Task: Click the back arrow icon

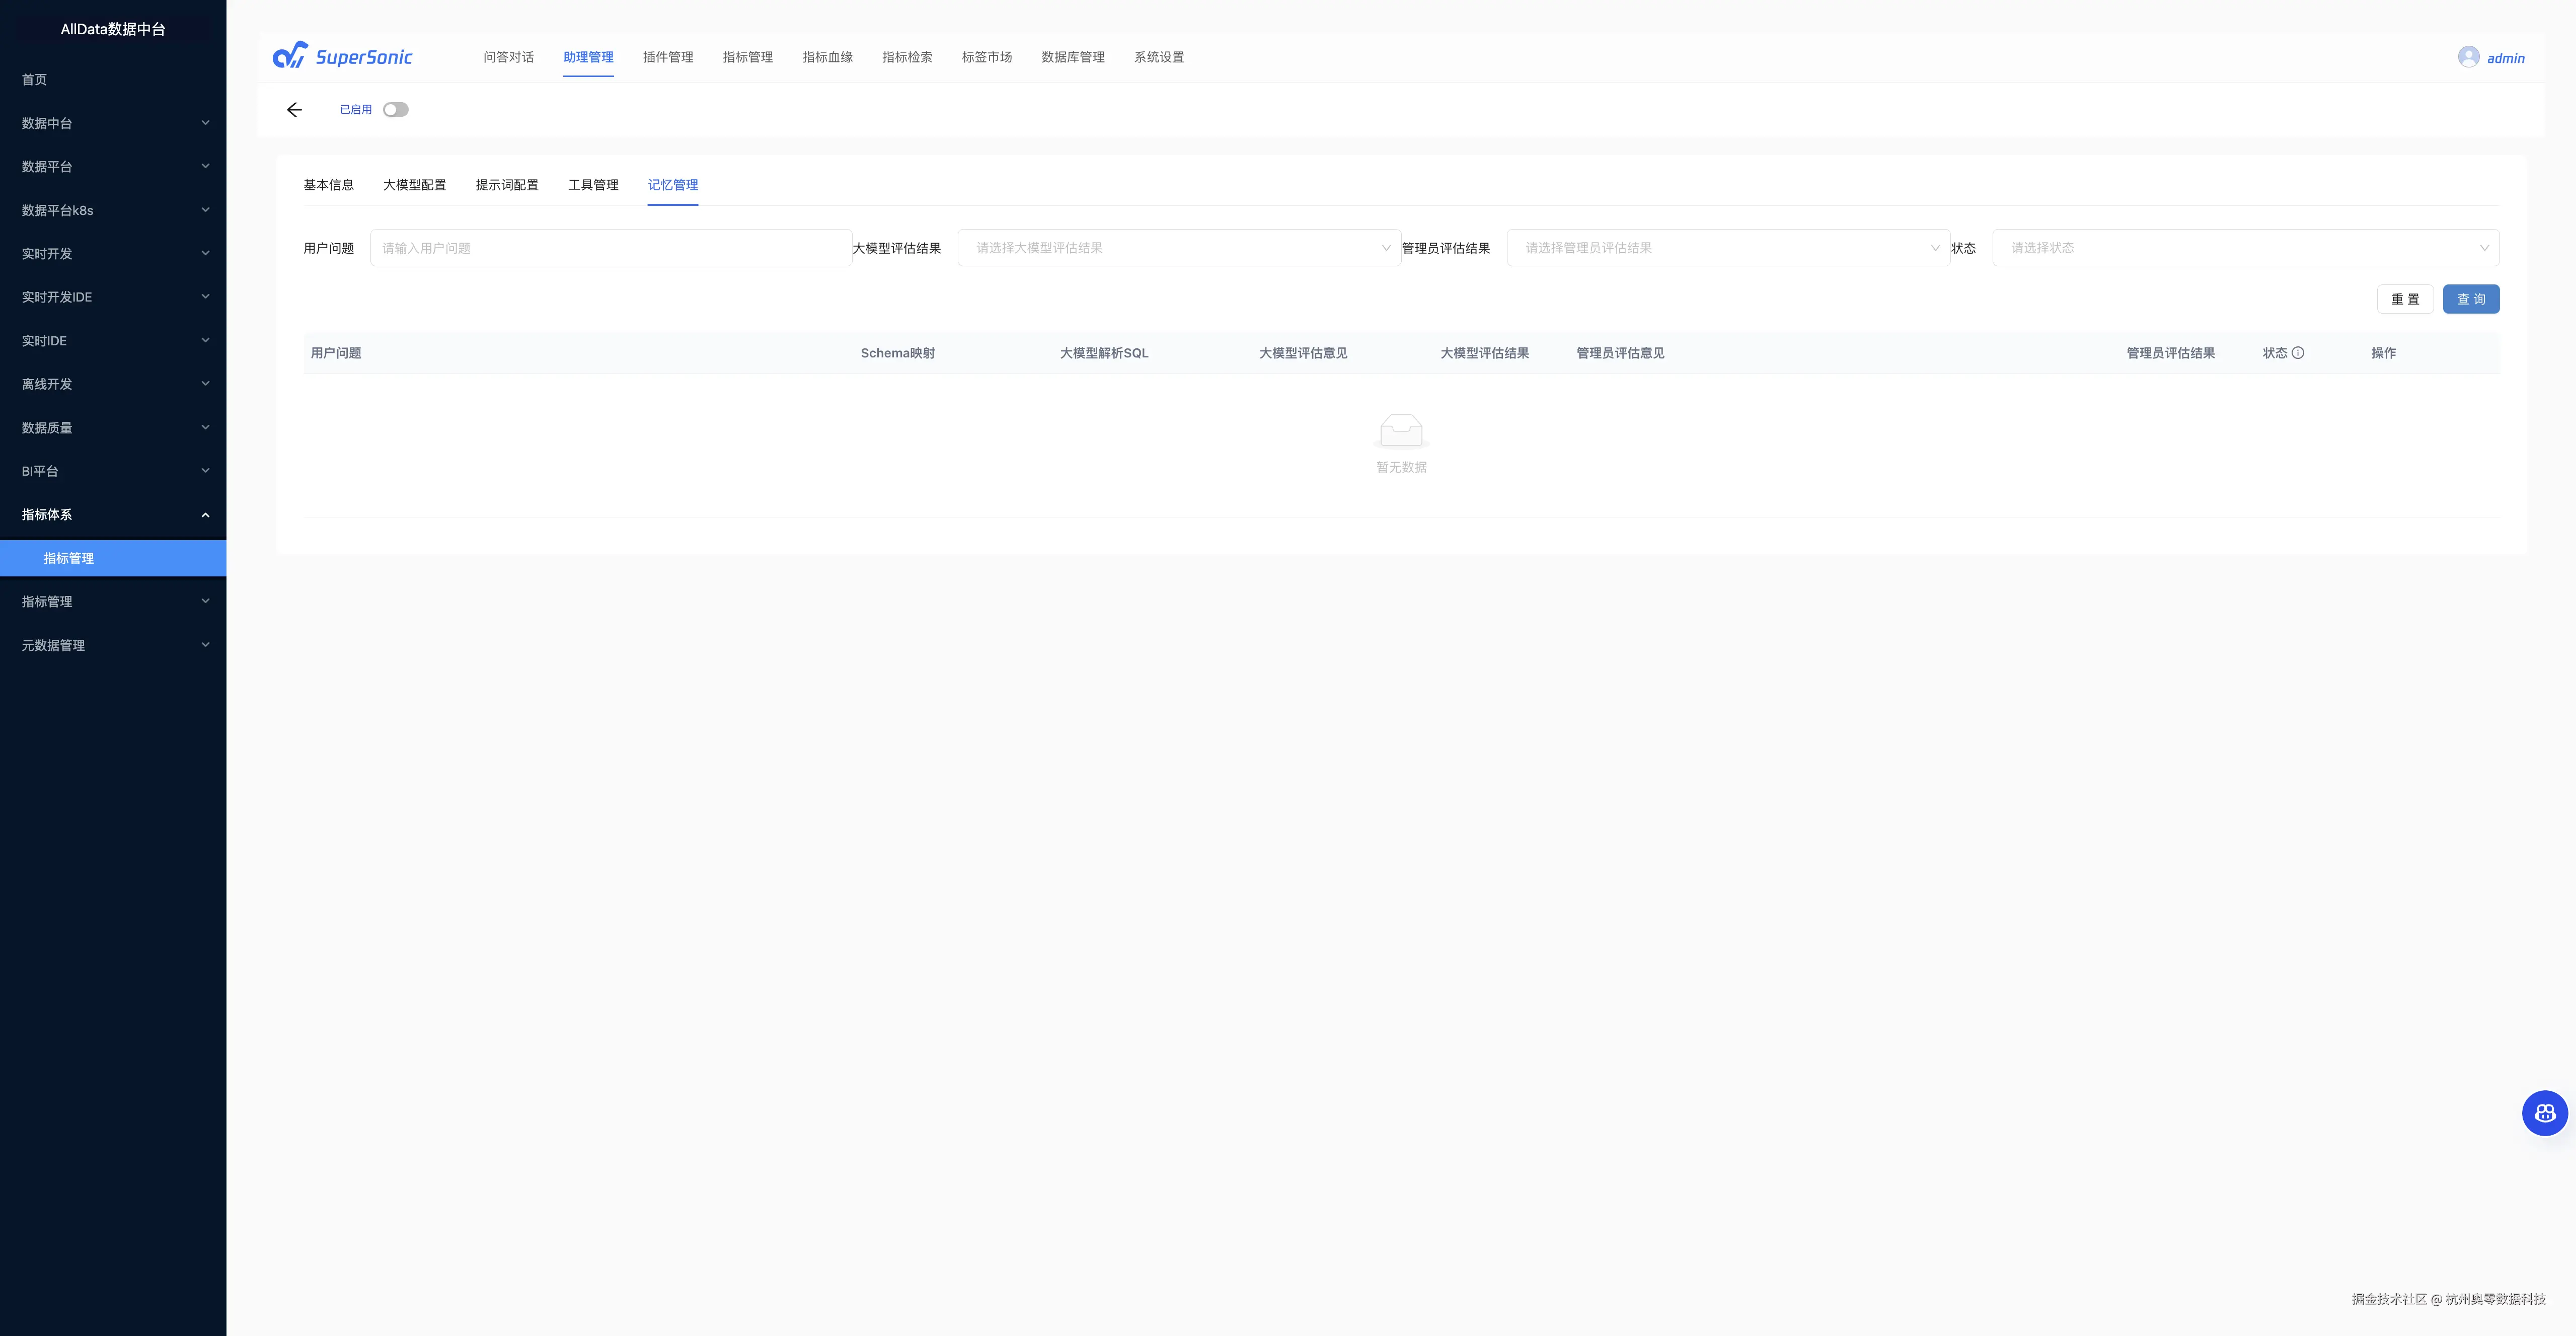Action: coord(294,110)
